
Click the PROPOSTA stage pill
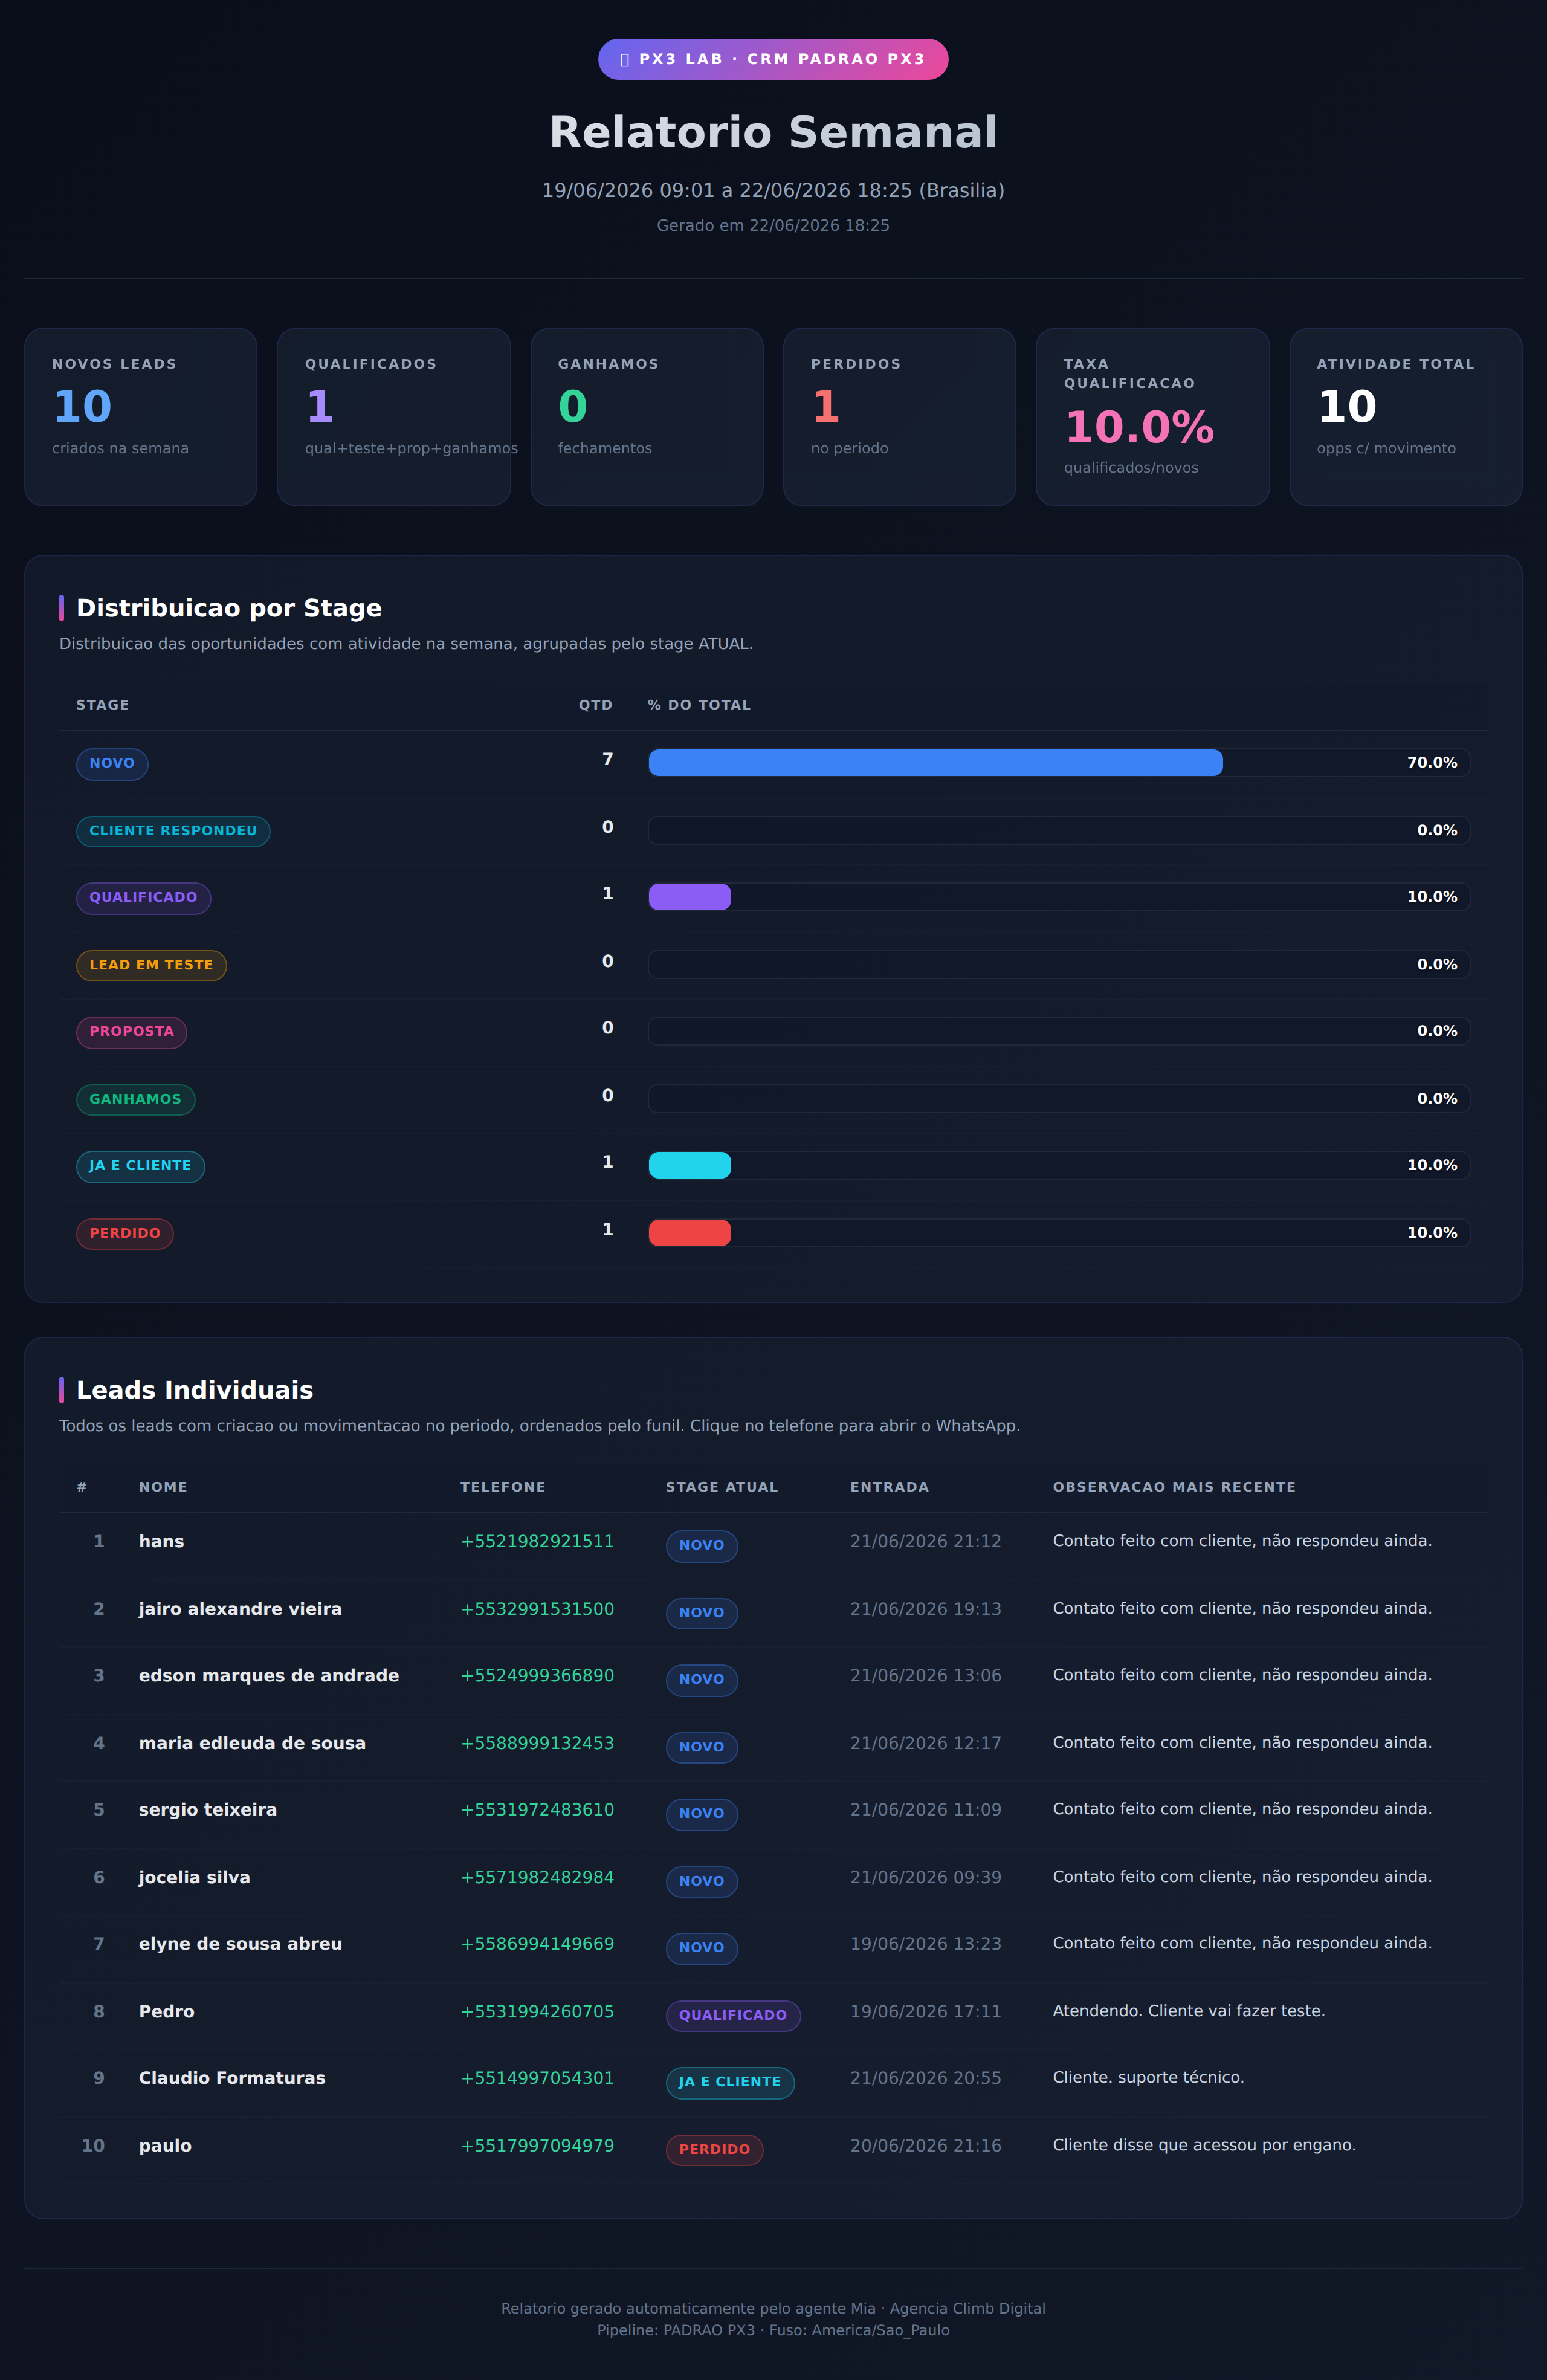[131, 1032]
